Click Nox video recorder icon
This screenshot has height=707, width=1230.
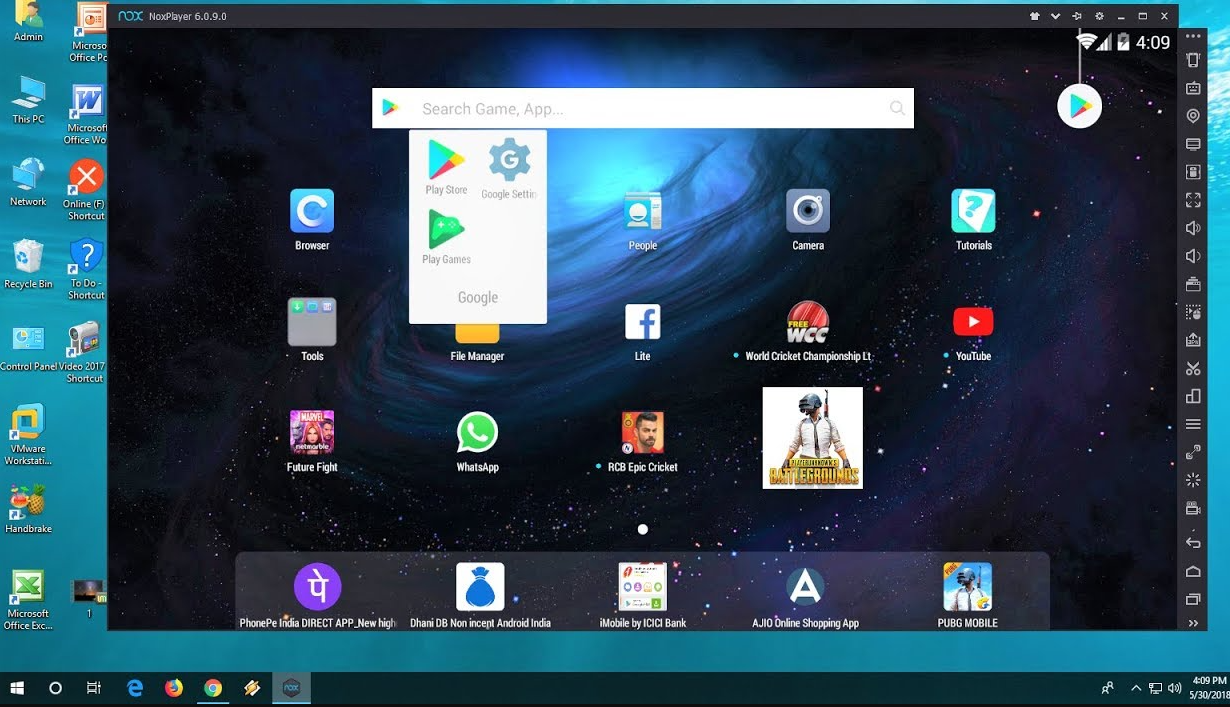tap(1193, 508)
